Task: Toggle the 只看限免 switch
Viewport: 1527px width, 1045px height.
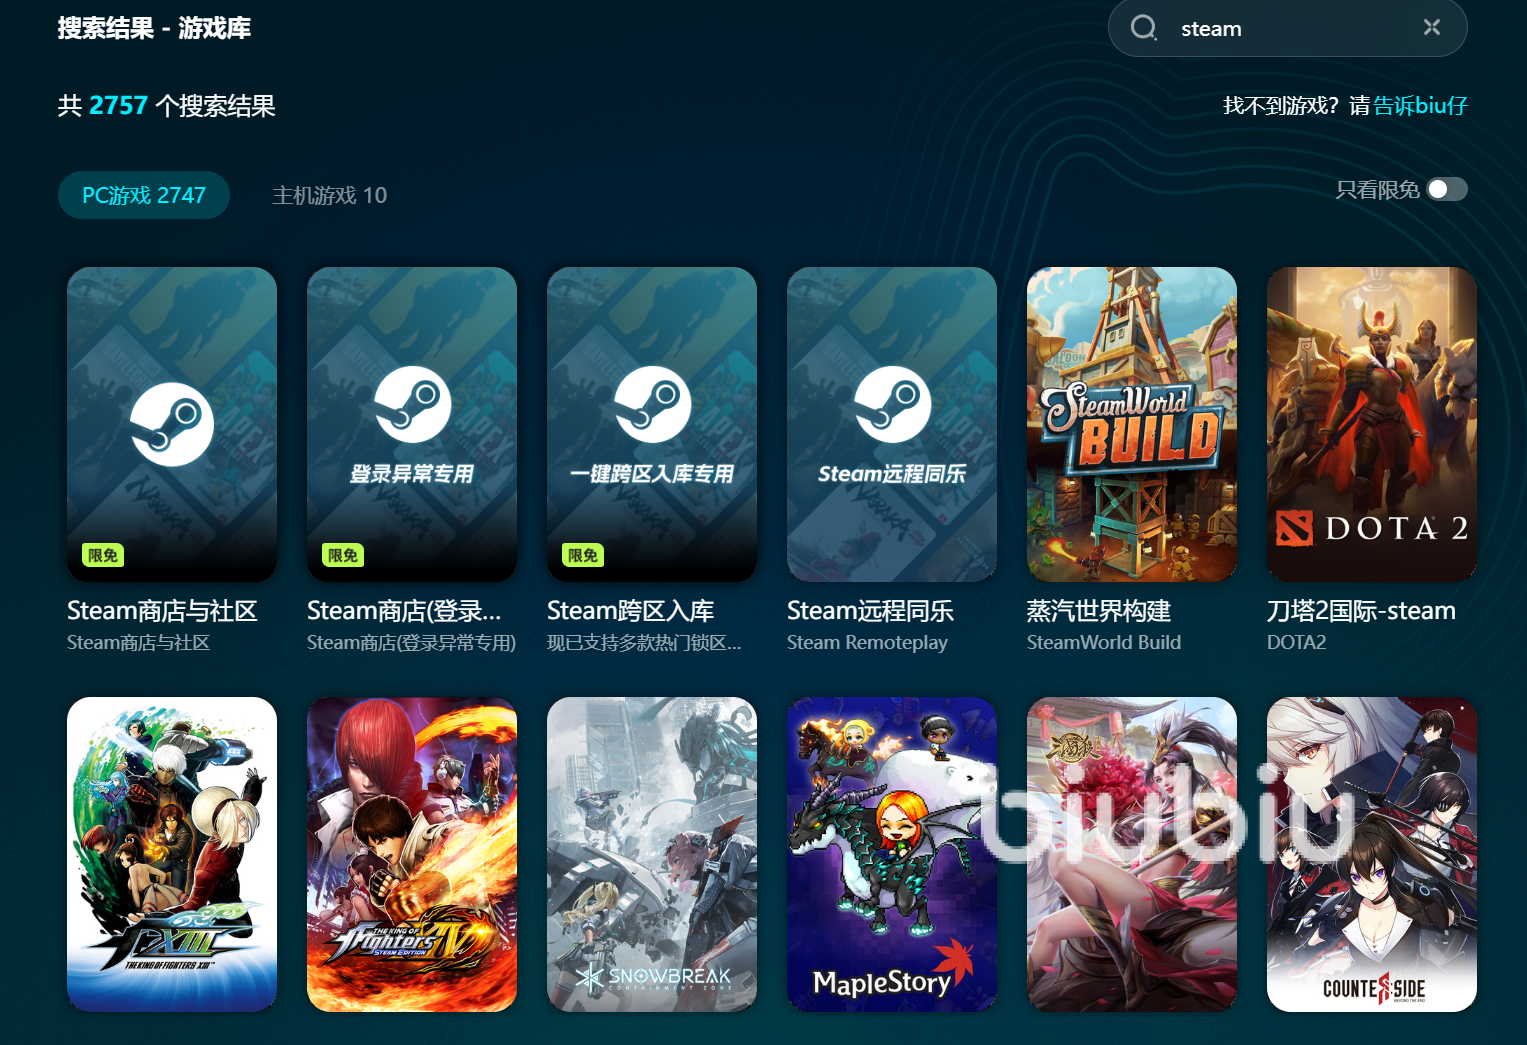Action: point(1447,189)
